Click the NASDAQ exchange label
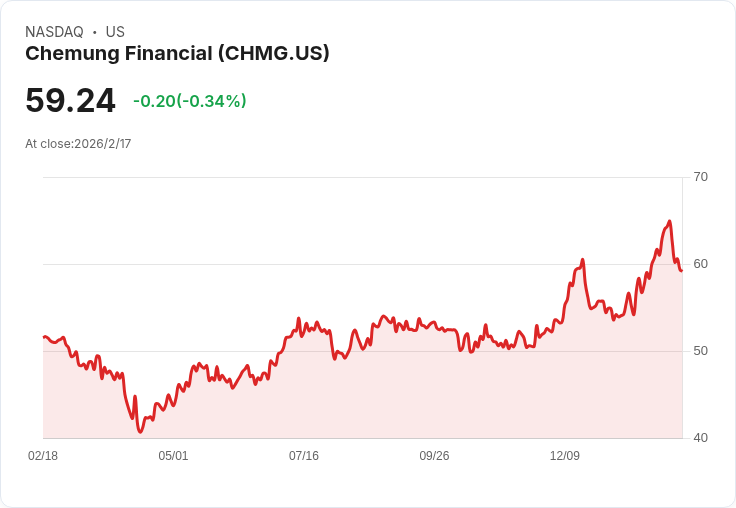The height and width of the screenshot is (508, 736). click(54, 32)
